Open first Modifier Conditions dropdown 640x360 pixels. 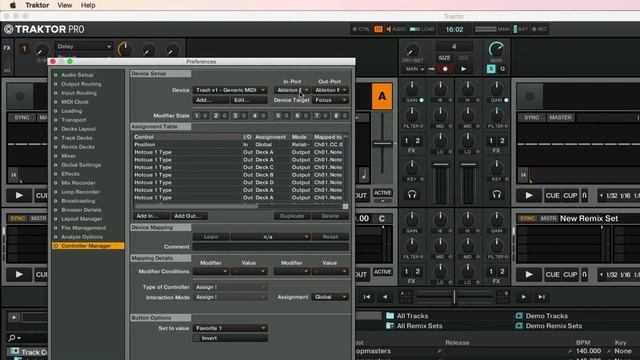tap(210, 271)
